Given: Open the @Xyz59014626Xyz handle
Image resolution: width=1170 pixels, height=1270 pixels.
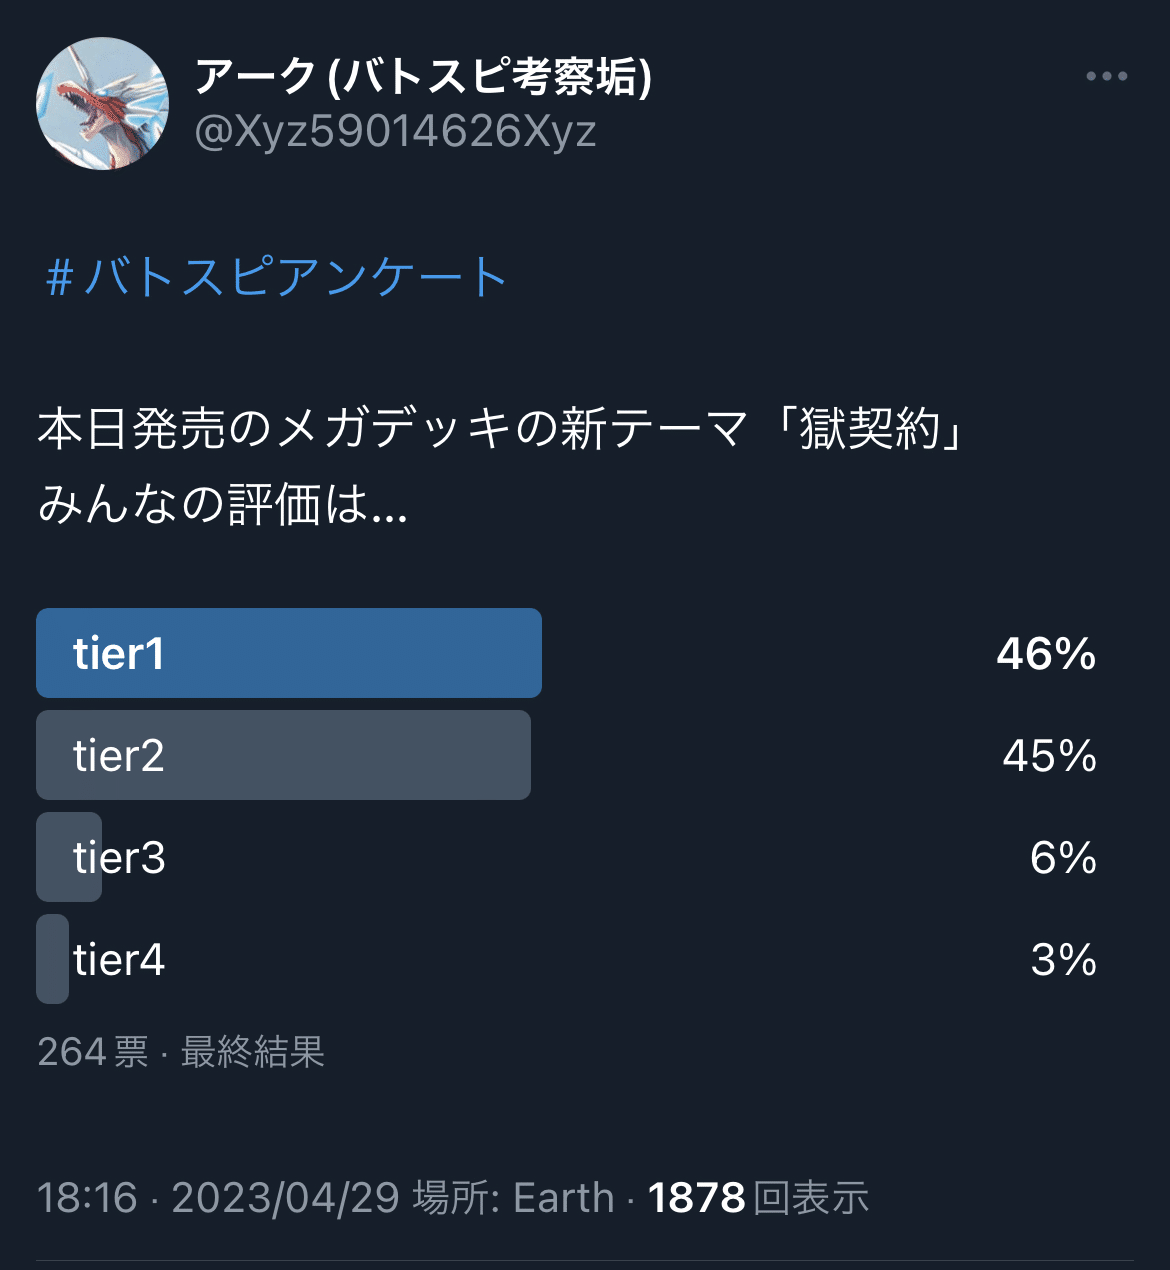Looking at the screenshot, I should pos(395,131).
